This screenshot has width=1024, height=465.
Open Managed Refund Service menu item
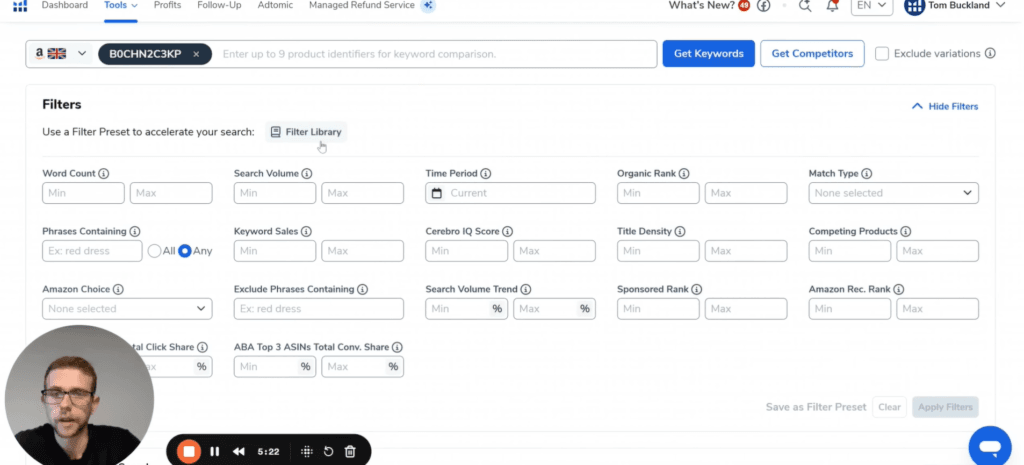362,5
